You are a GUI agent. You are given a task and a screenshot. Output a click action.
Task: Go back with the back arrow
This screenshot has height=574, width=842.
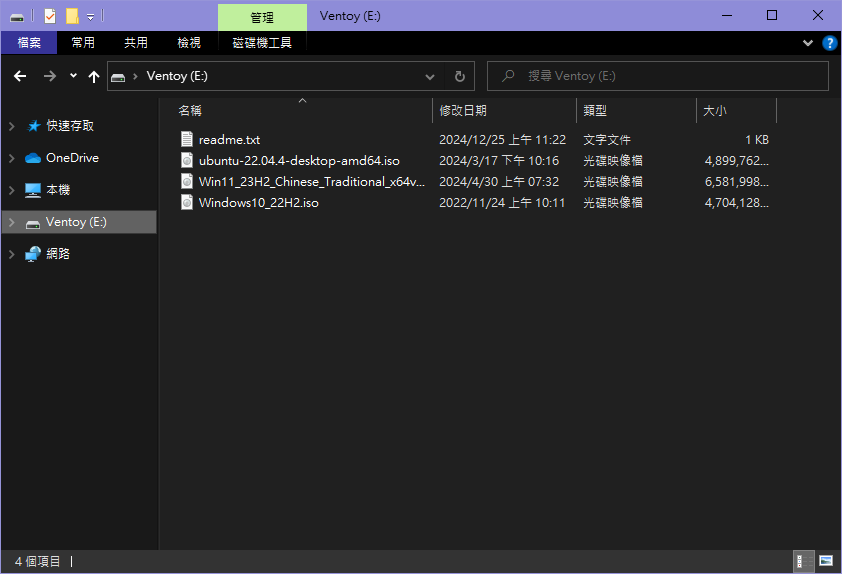pos(20,76)
